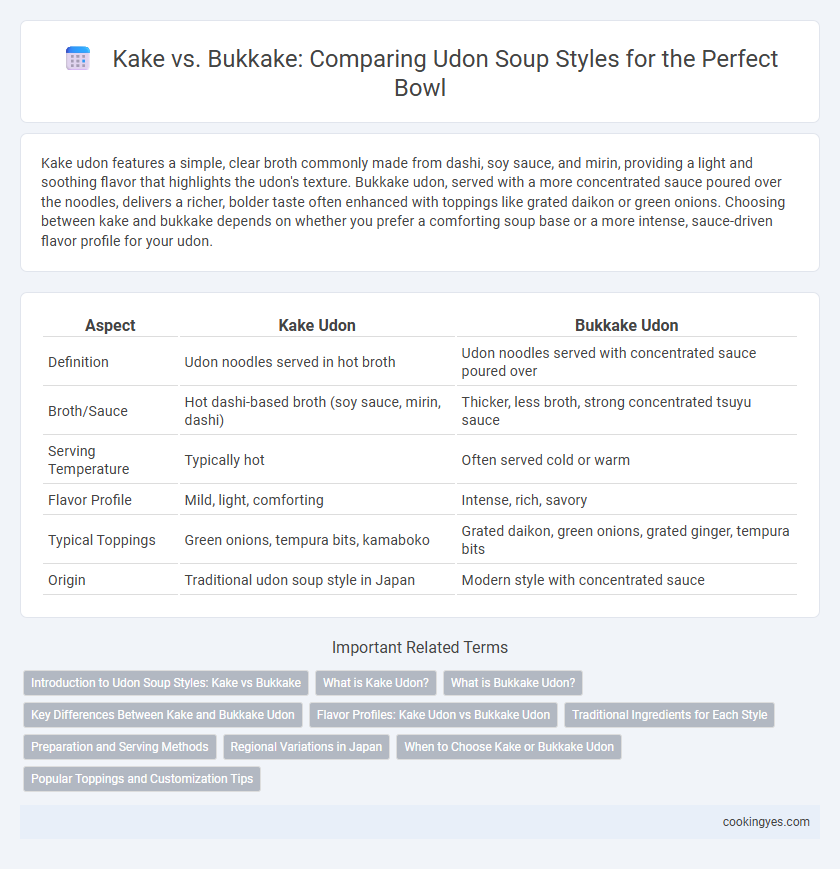Click the 'Typical Toppings' row label

pos(102,540)
